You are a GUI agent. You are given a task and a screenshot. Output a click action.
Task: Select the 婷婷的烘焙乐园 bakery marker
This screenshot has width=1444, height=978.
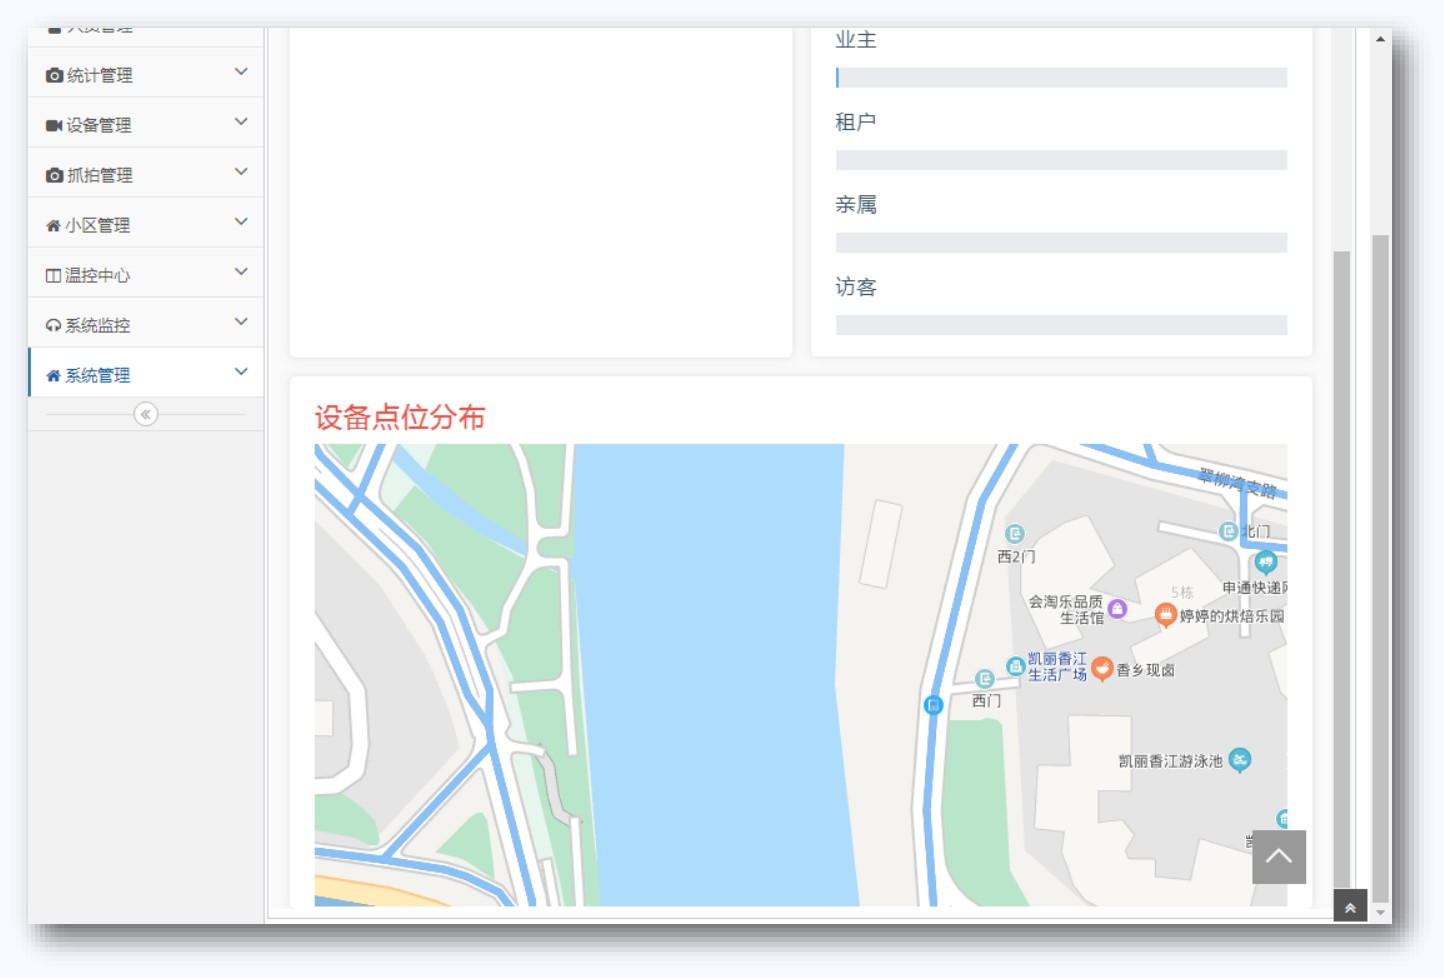1165,614
